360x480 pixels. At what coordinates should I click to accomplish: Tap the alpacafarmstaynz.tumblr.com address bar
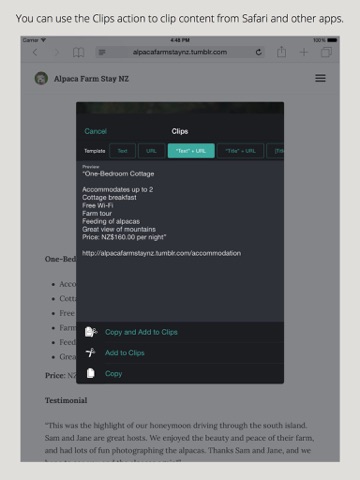tap(180, 52)
